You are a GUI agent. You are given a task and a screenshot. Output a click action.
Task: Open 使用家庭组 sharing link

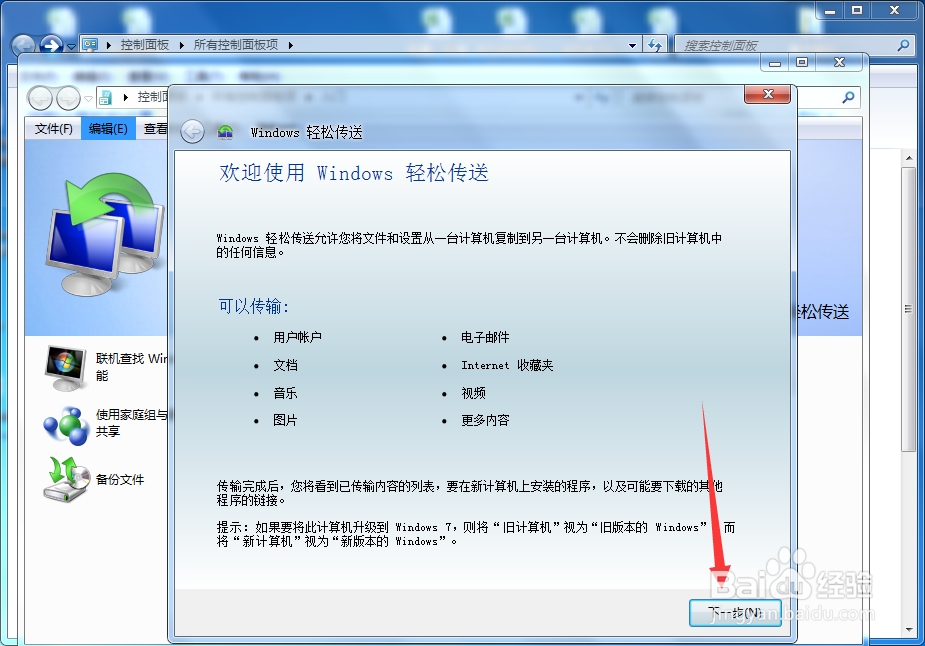131,423
